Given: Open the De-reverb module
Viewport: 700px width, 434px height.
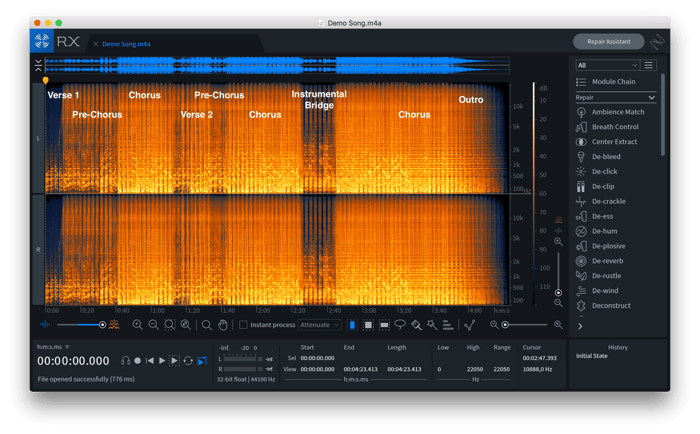Looking at the screenshot, I should (x=600, y=261).
